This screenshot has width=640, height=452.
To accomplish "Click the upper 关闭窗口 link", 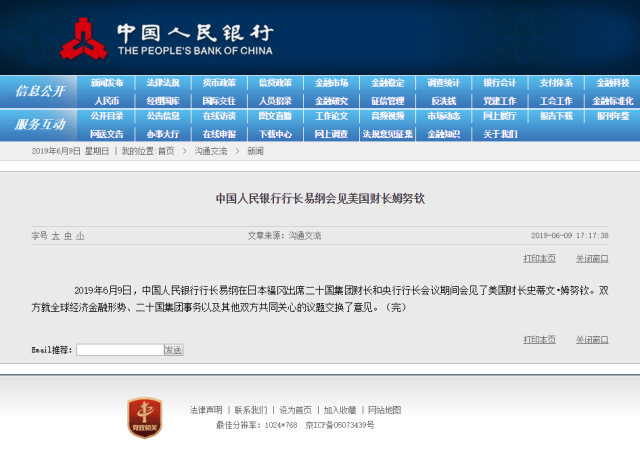I will tap(592, 258).
